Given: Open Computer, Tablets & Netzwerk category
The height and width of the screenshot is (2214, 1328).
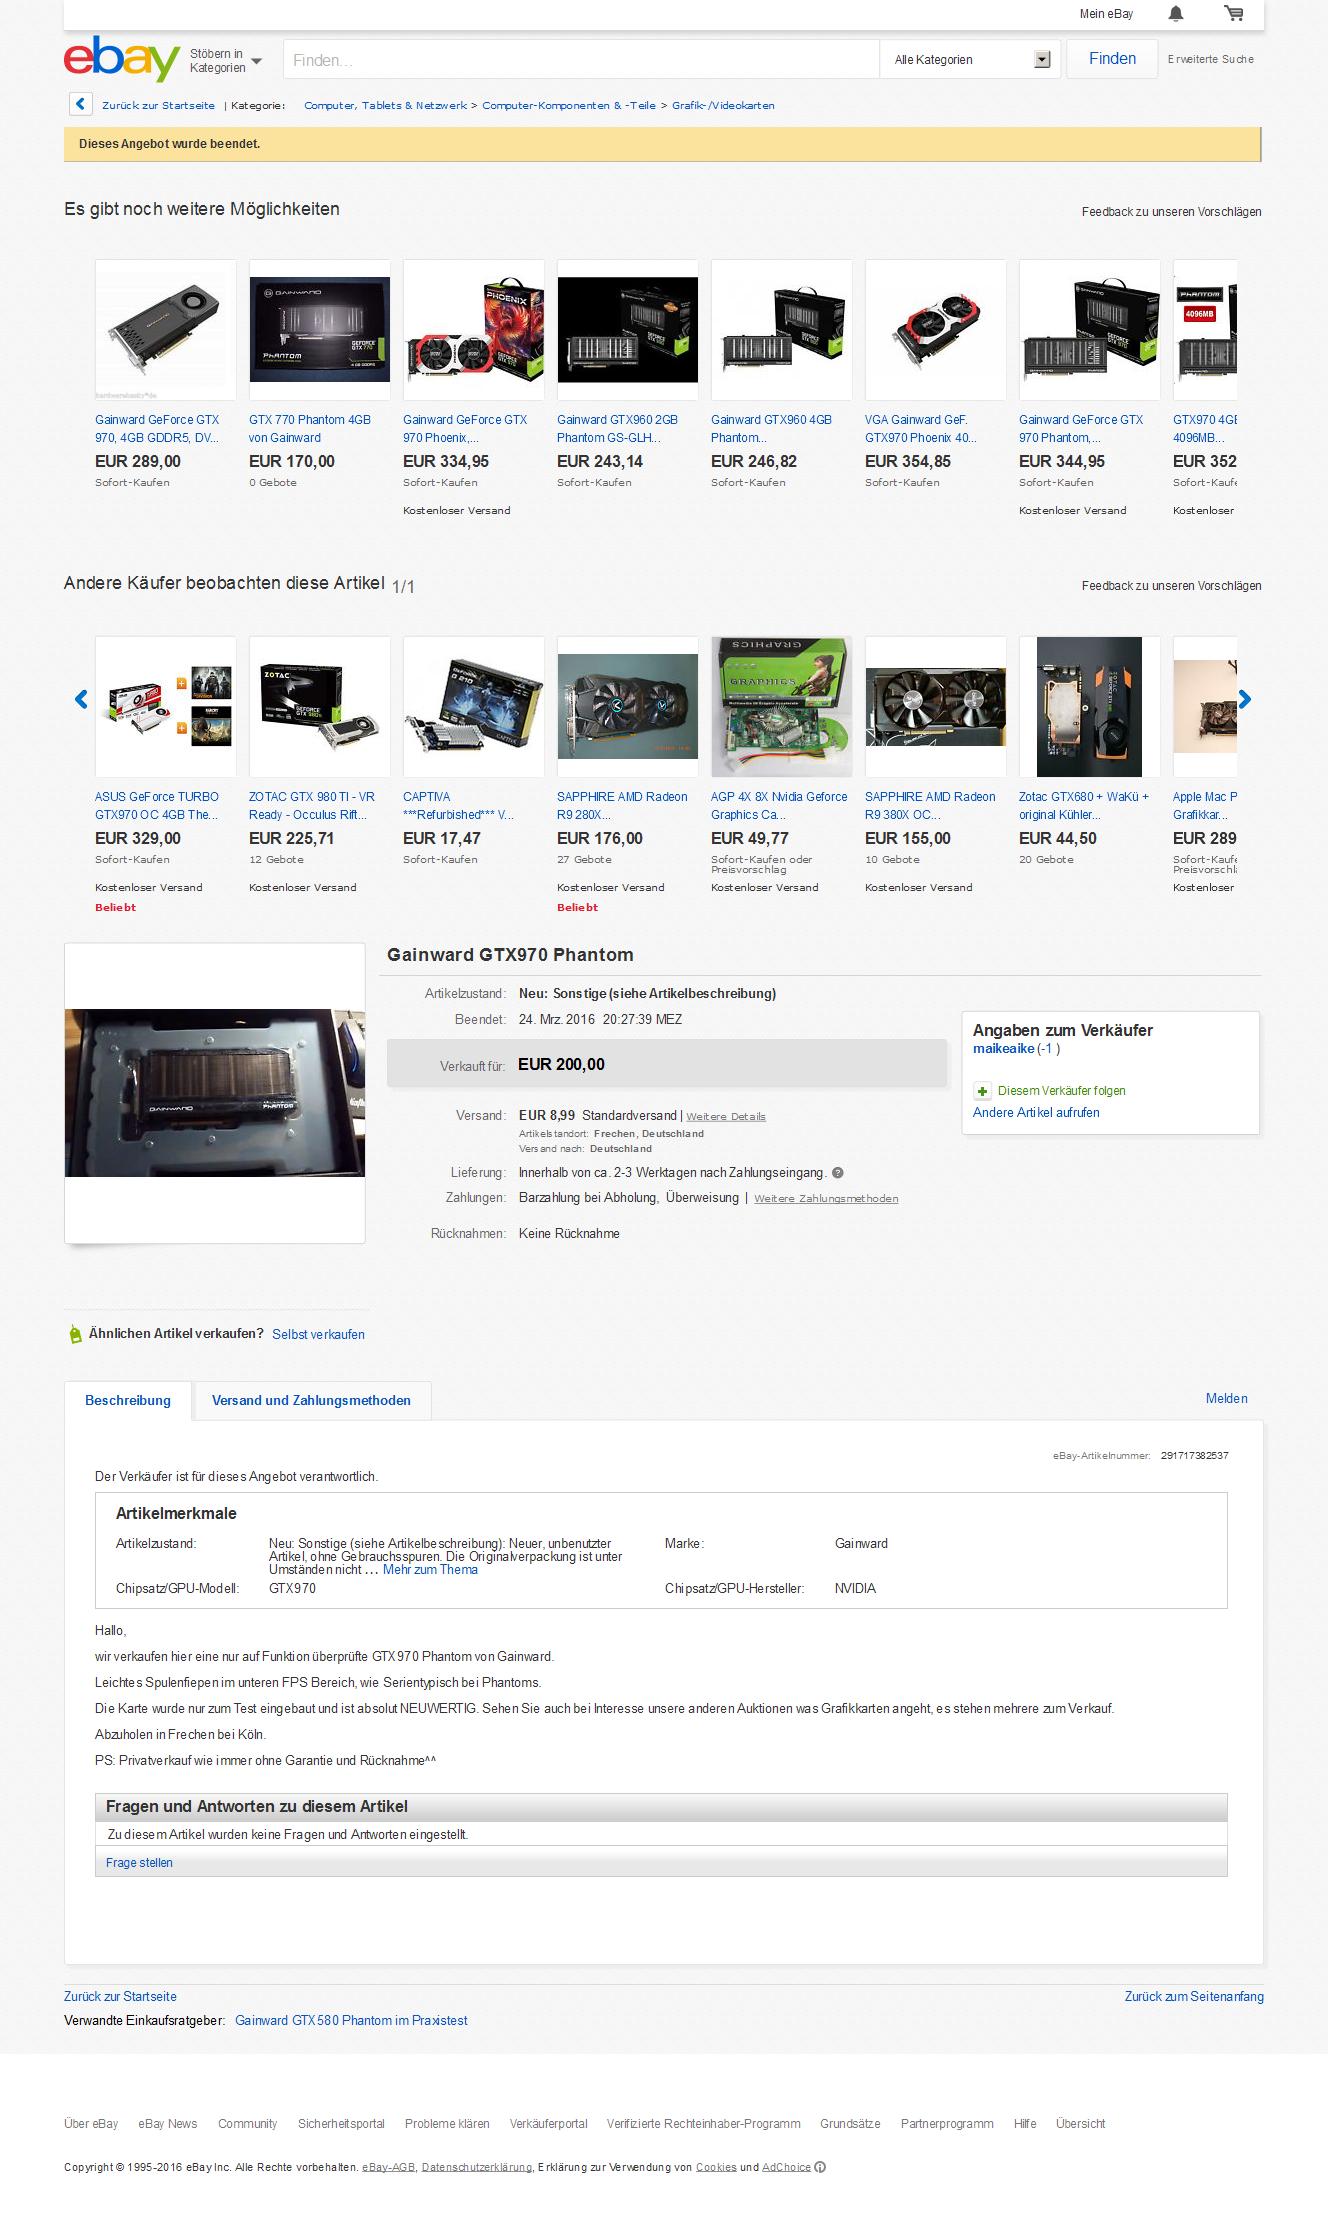Looking at the screenshot, I should click(385, 105).
